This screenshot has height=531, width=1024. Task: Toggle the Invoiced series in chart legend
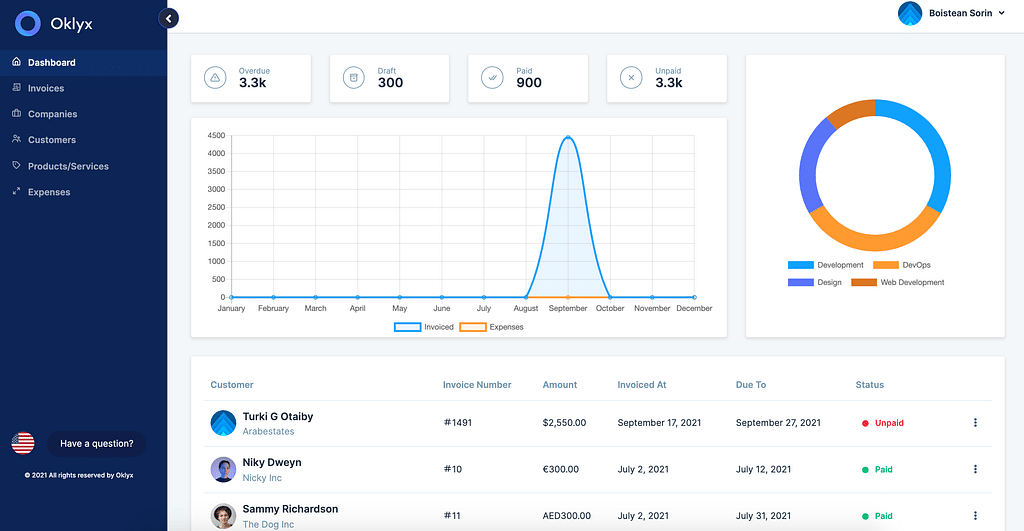(424, 327)
